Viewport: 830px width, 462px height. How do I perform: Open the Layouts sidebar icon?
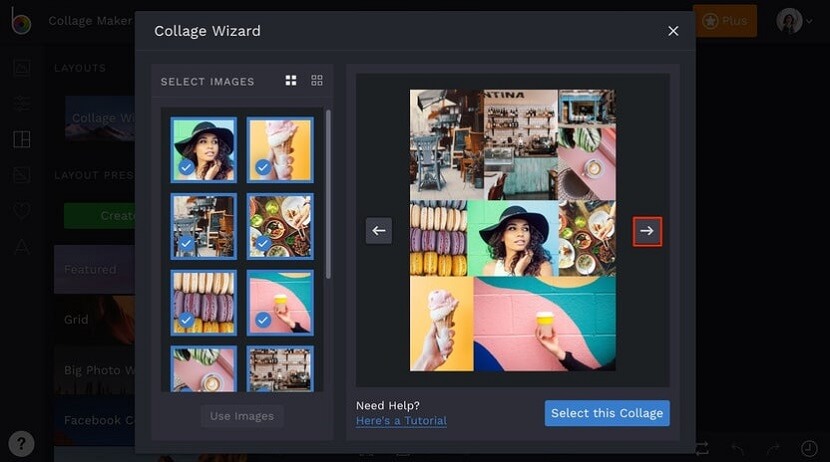click(x=22, y=139)
